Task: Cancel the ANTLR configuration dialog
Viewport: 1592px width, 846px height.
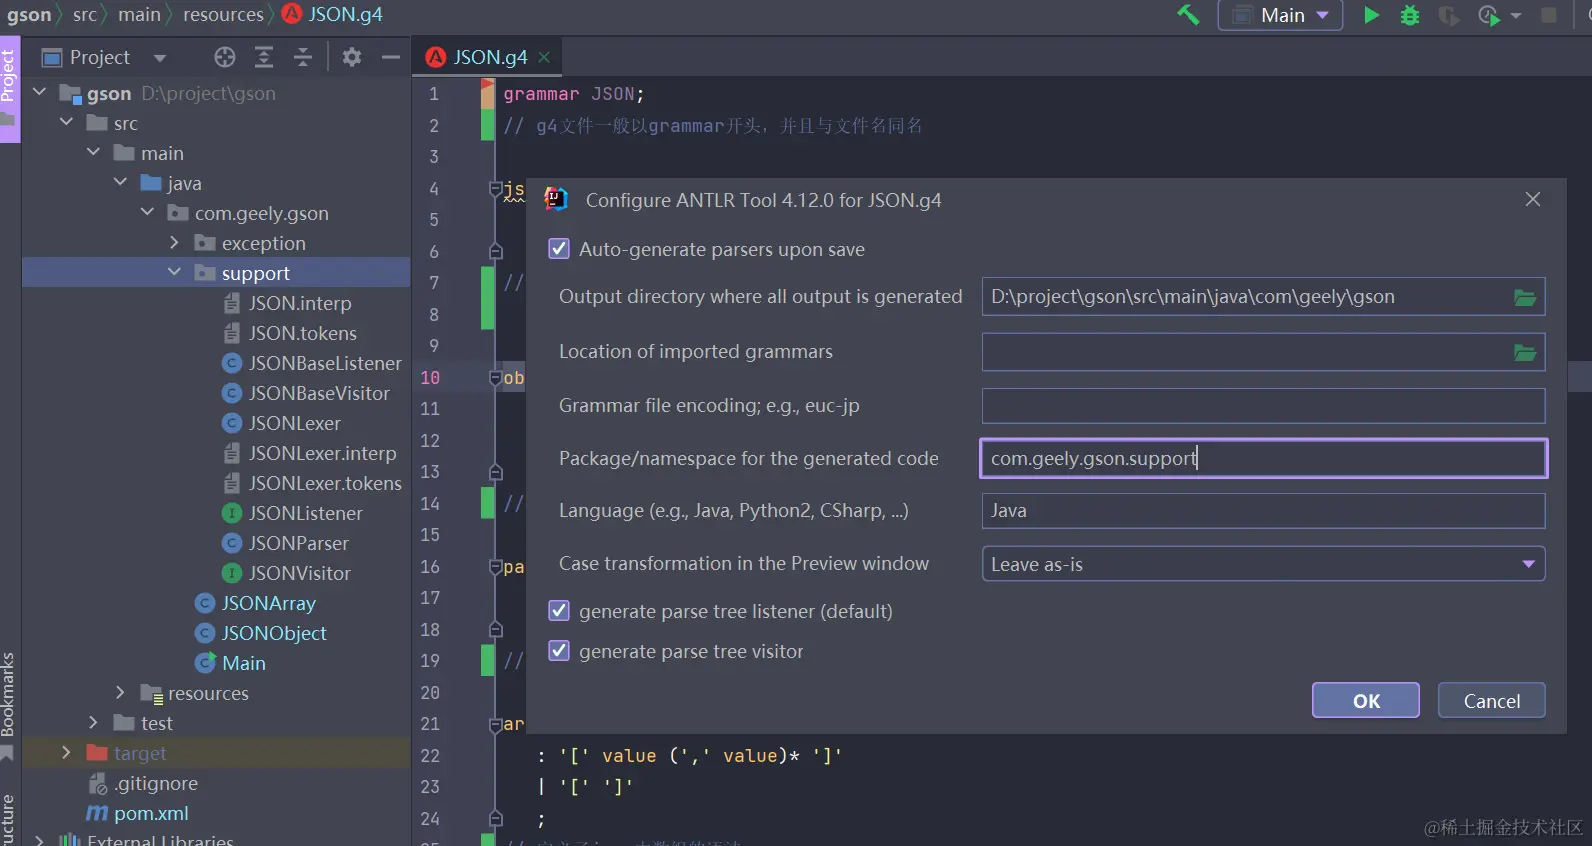Action: [x=1492, y=701]
